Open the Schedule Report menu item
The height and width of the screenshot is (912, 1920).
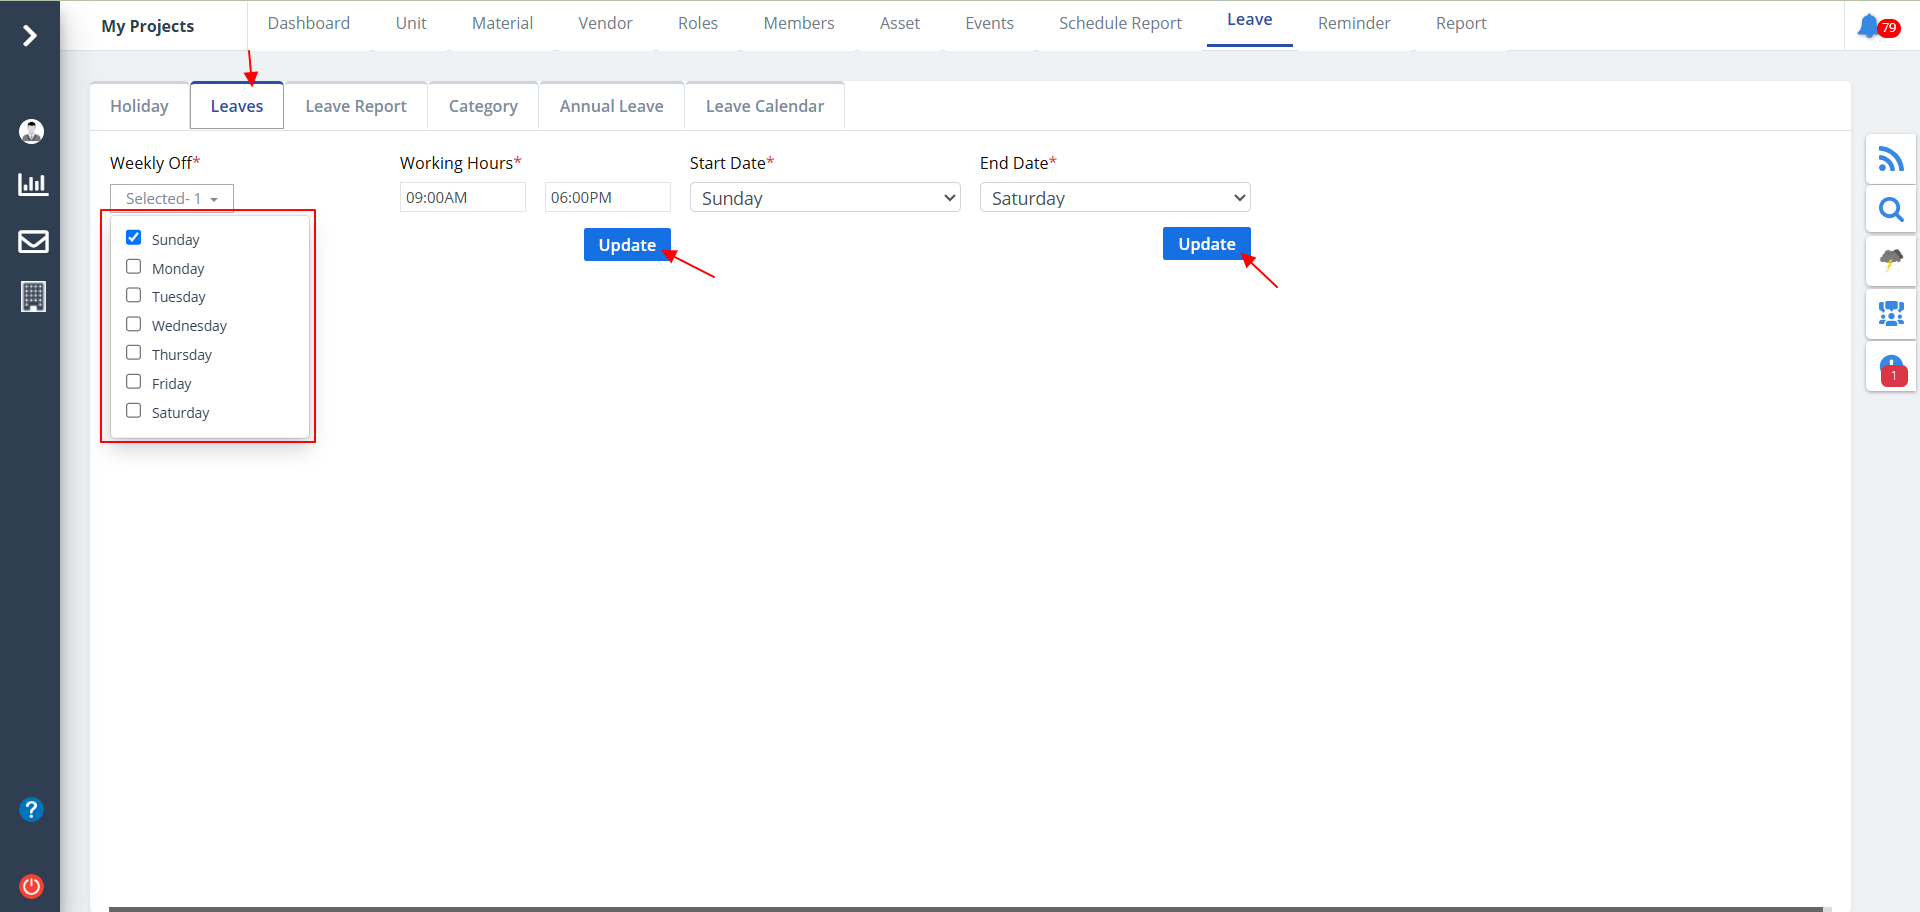[x=1120, y=23]
